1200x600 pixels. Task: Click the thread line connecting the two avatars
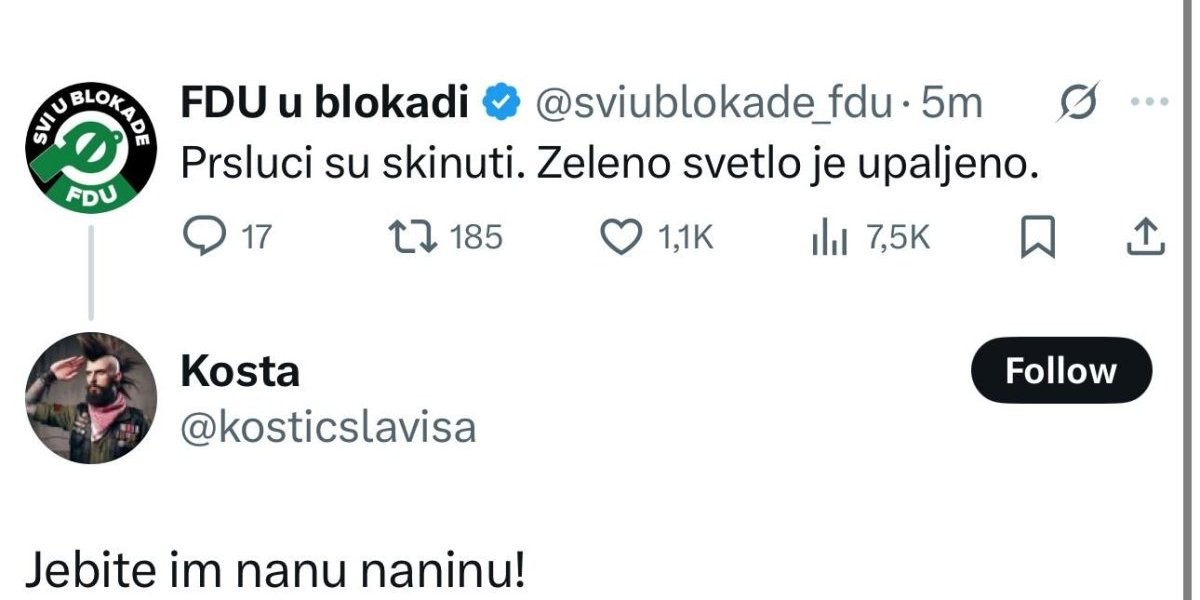90,273
